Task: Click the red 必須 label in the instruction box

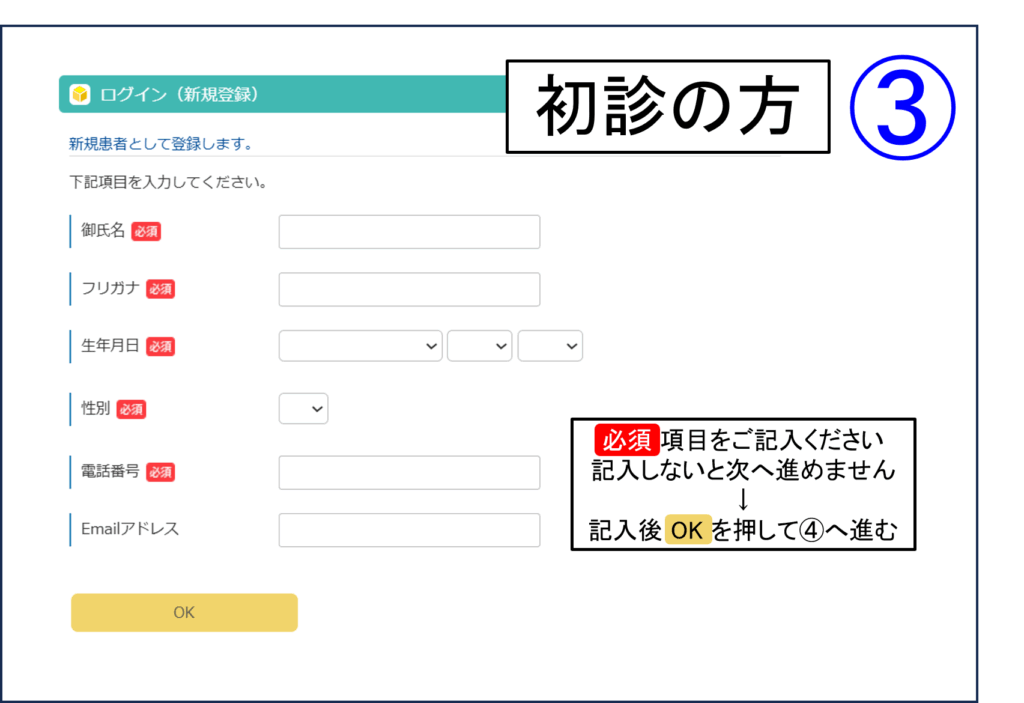Action: coord(626,440)
